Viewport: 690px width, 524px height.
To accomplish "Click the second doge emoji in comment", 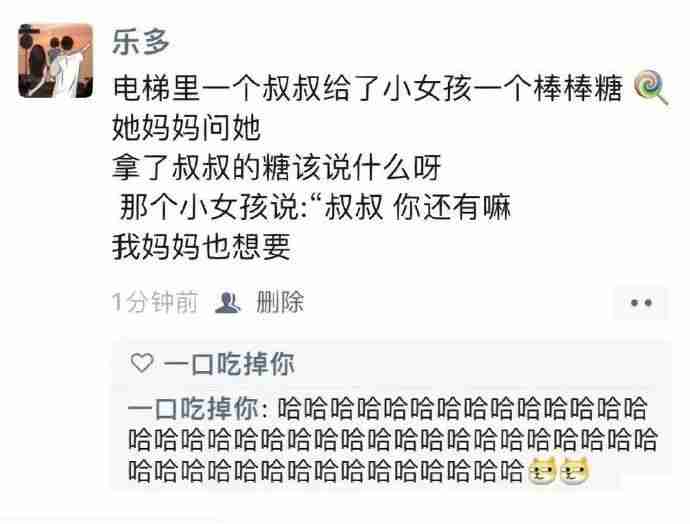I will coord(574,471).
